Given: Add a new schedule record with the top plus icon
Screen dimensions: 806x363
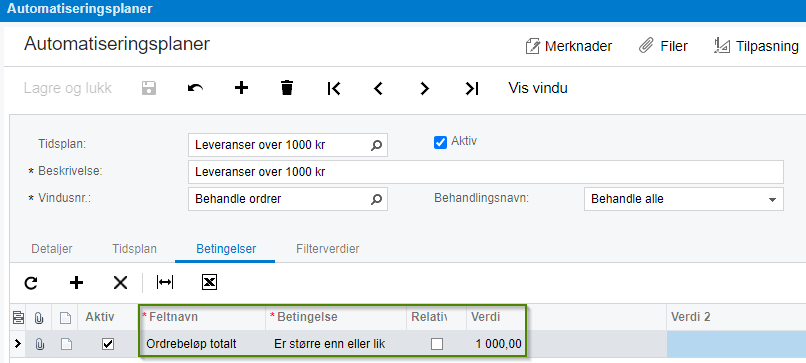Looking at the screenshot, I should coord(241,88).
